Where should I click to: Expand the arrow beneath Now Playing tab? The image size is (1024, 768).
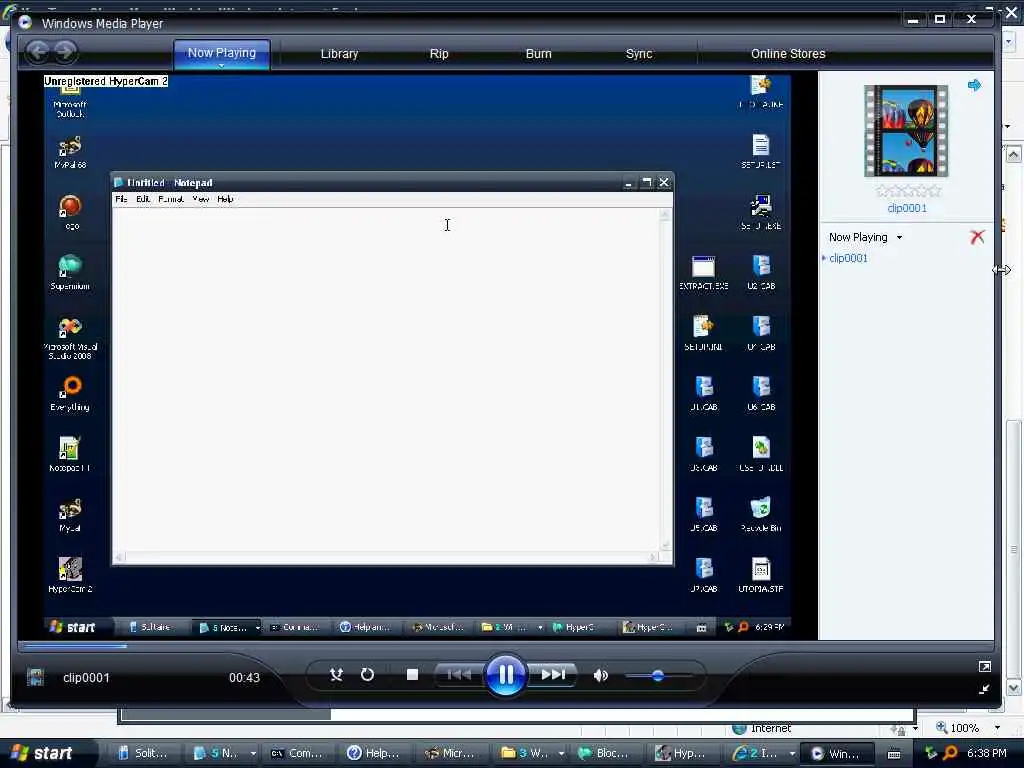(221, 65)
